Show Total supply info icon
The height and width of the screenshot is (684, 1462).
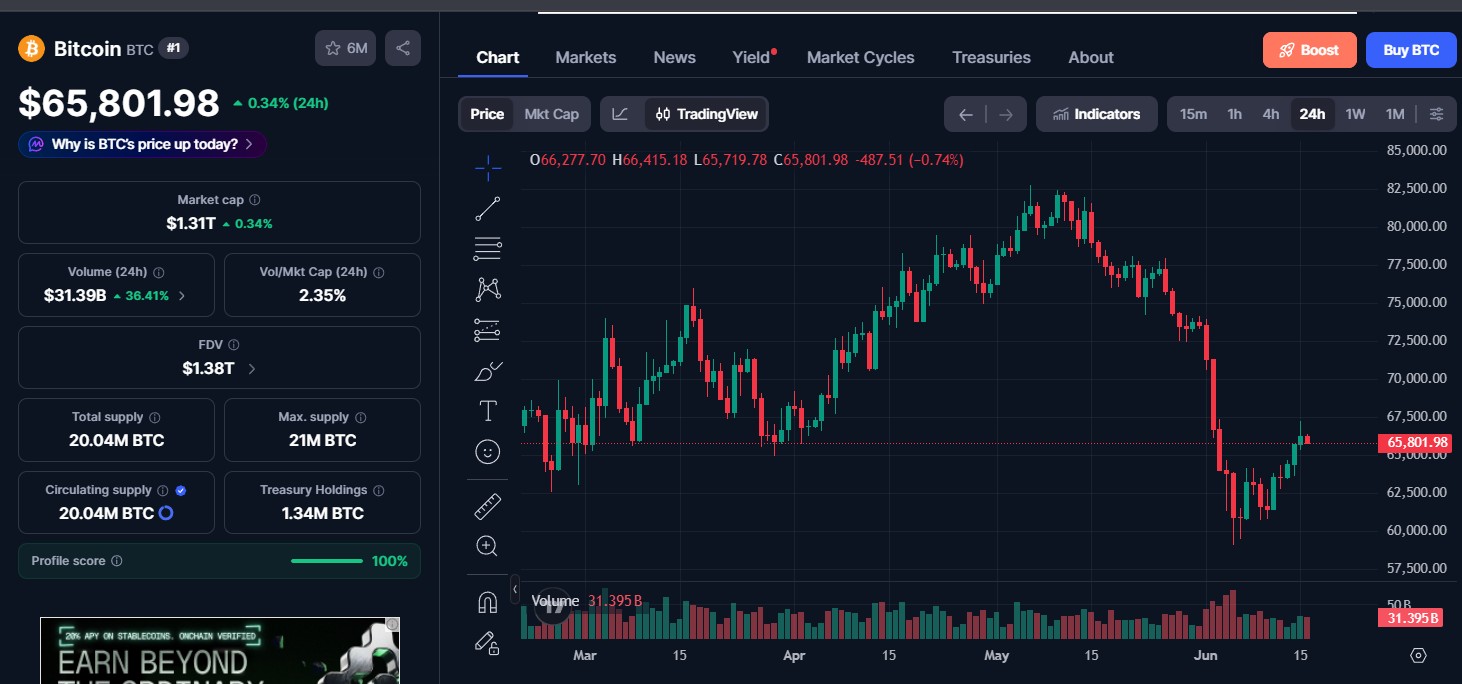point(154,417)
